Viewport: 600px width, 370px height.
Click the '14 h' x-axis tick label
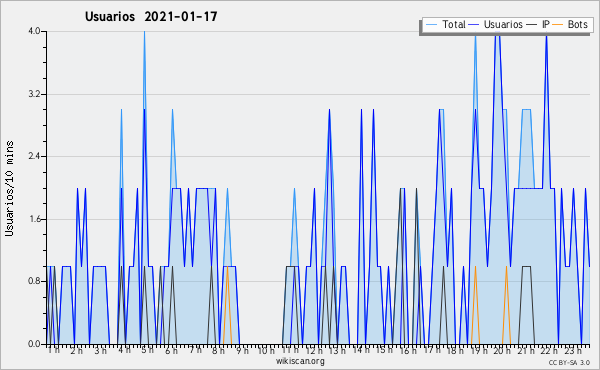tap(361, 350)
